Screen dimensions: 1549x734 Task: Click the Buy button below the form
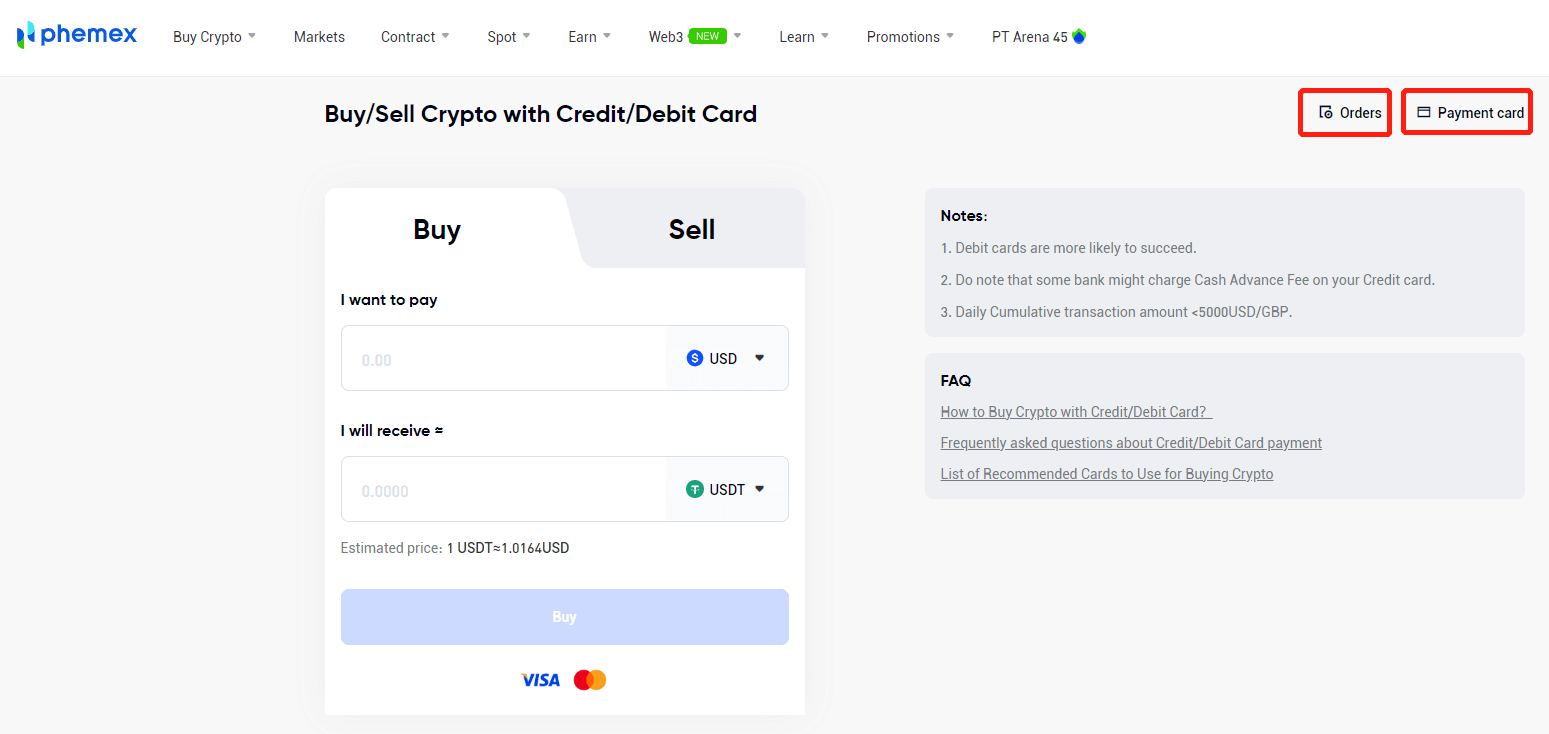[x=564, y=617]
